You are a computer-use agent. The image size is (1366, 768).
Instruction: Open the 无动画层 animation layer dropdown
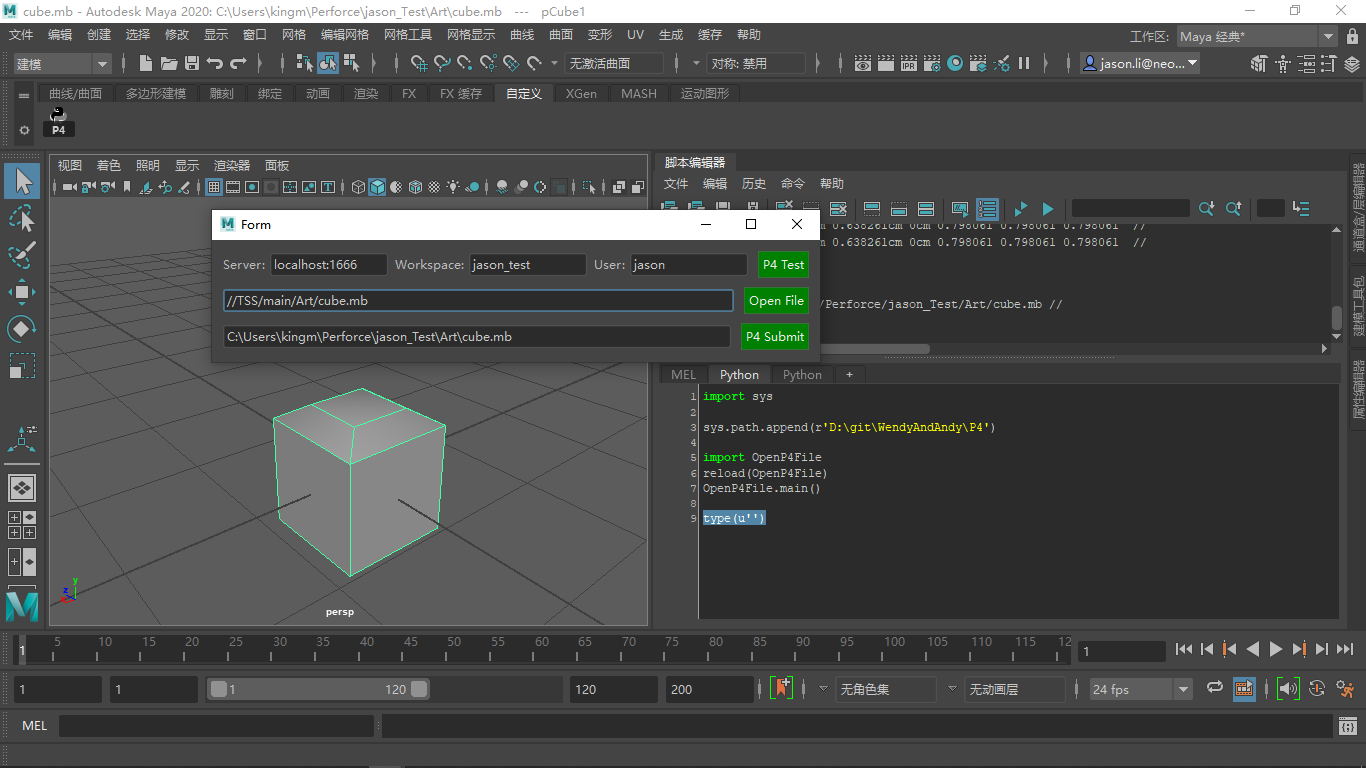(x=1016, y=689)
